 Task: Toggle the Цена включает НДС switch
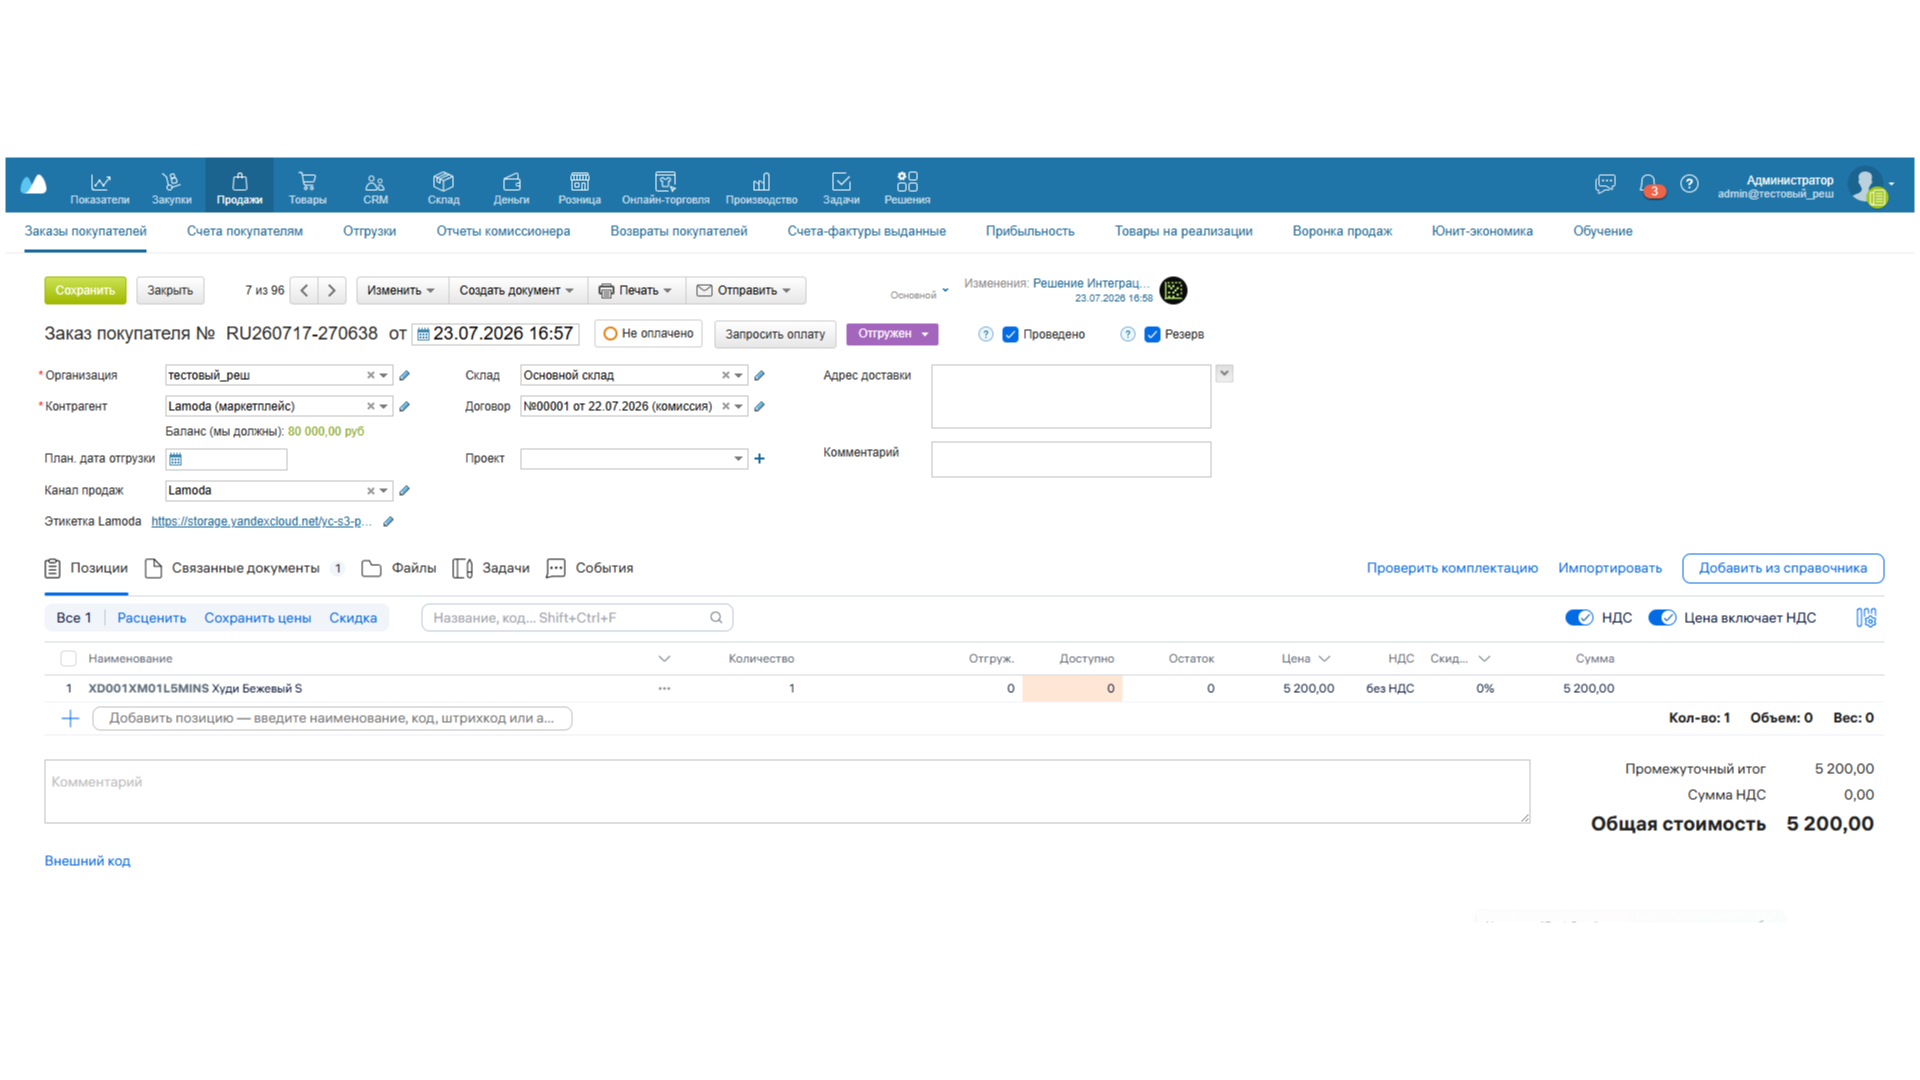1662,618
